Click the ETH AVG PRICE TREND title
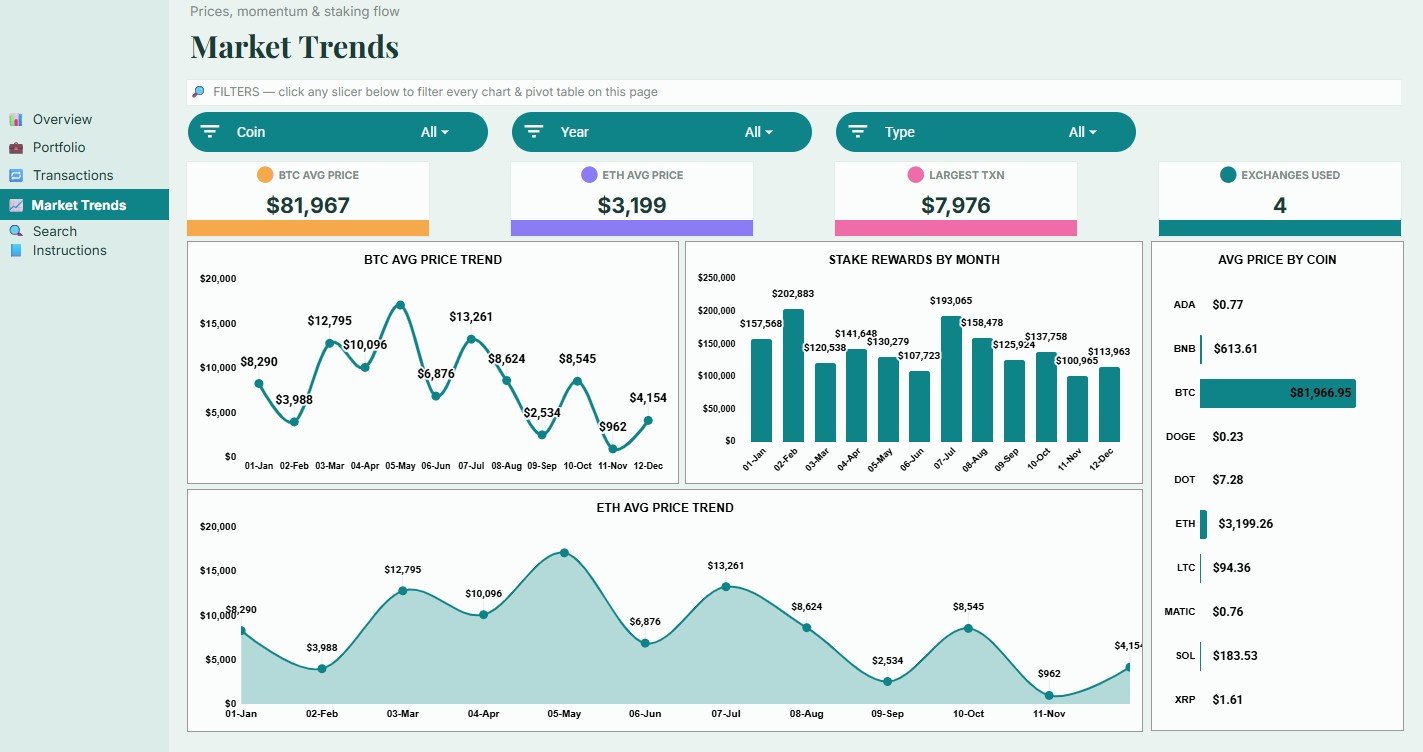Image resolution: width=1423 pixels, height=752 pixels. (x=665, y=508)
